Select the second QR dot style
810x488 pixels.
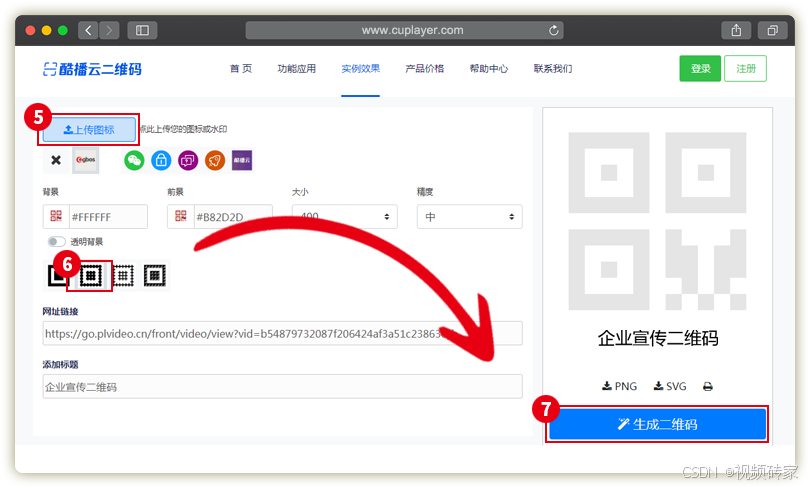[x=90, y=275]
